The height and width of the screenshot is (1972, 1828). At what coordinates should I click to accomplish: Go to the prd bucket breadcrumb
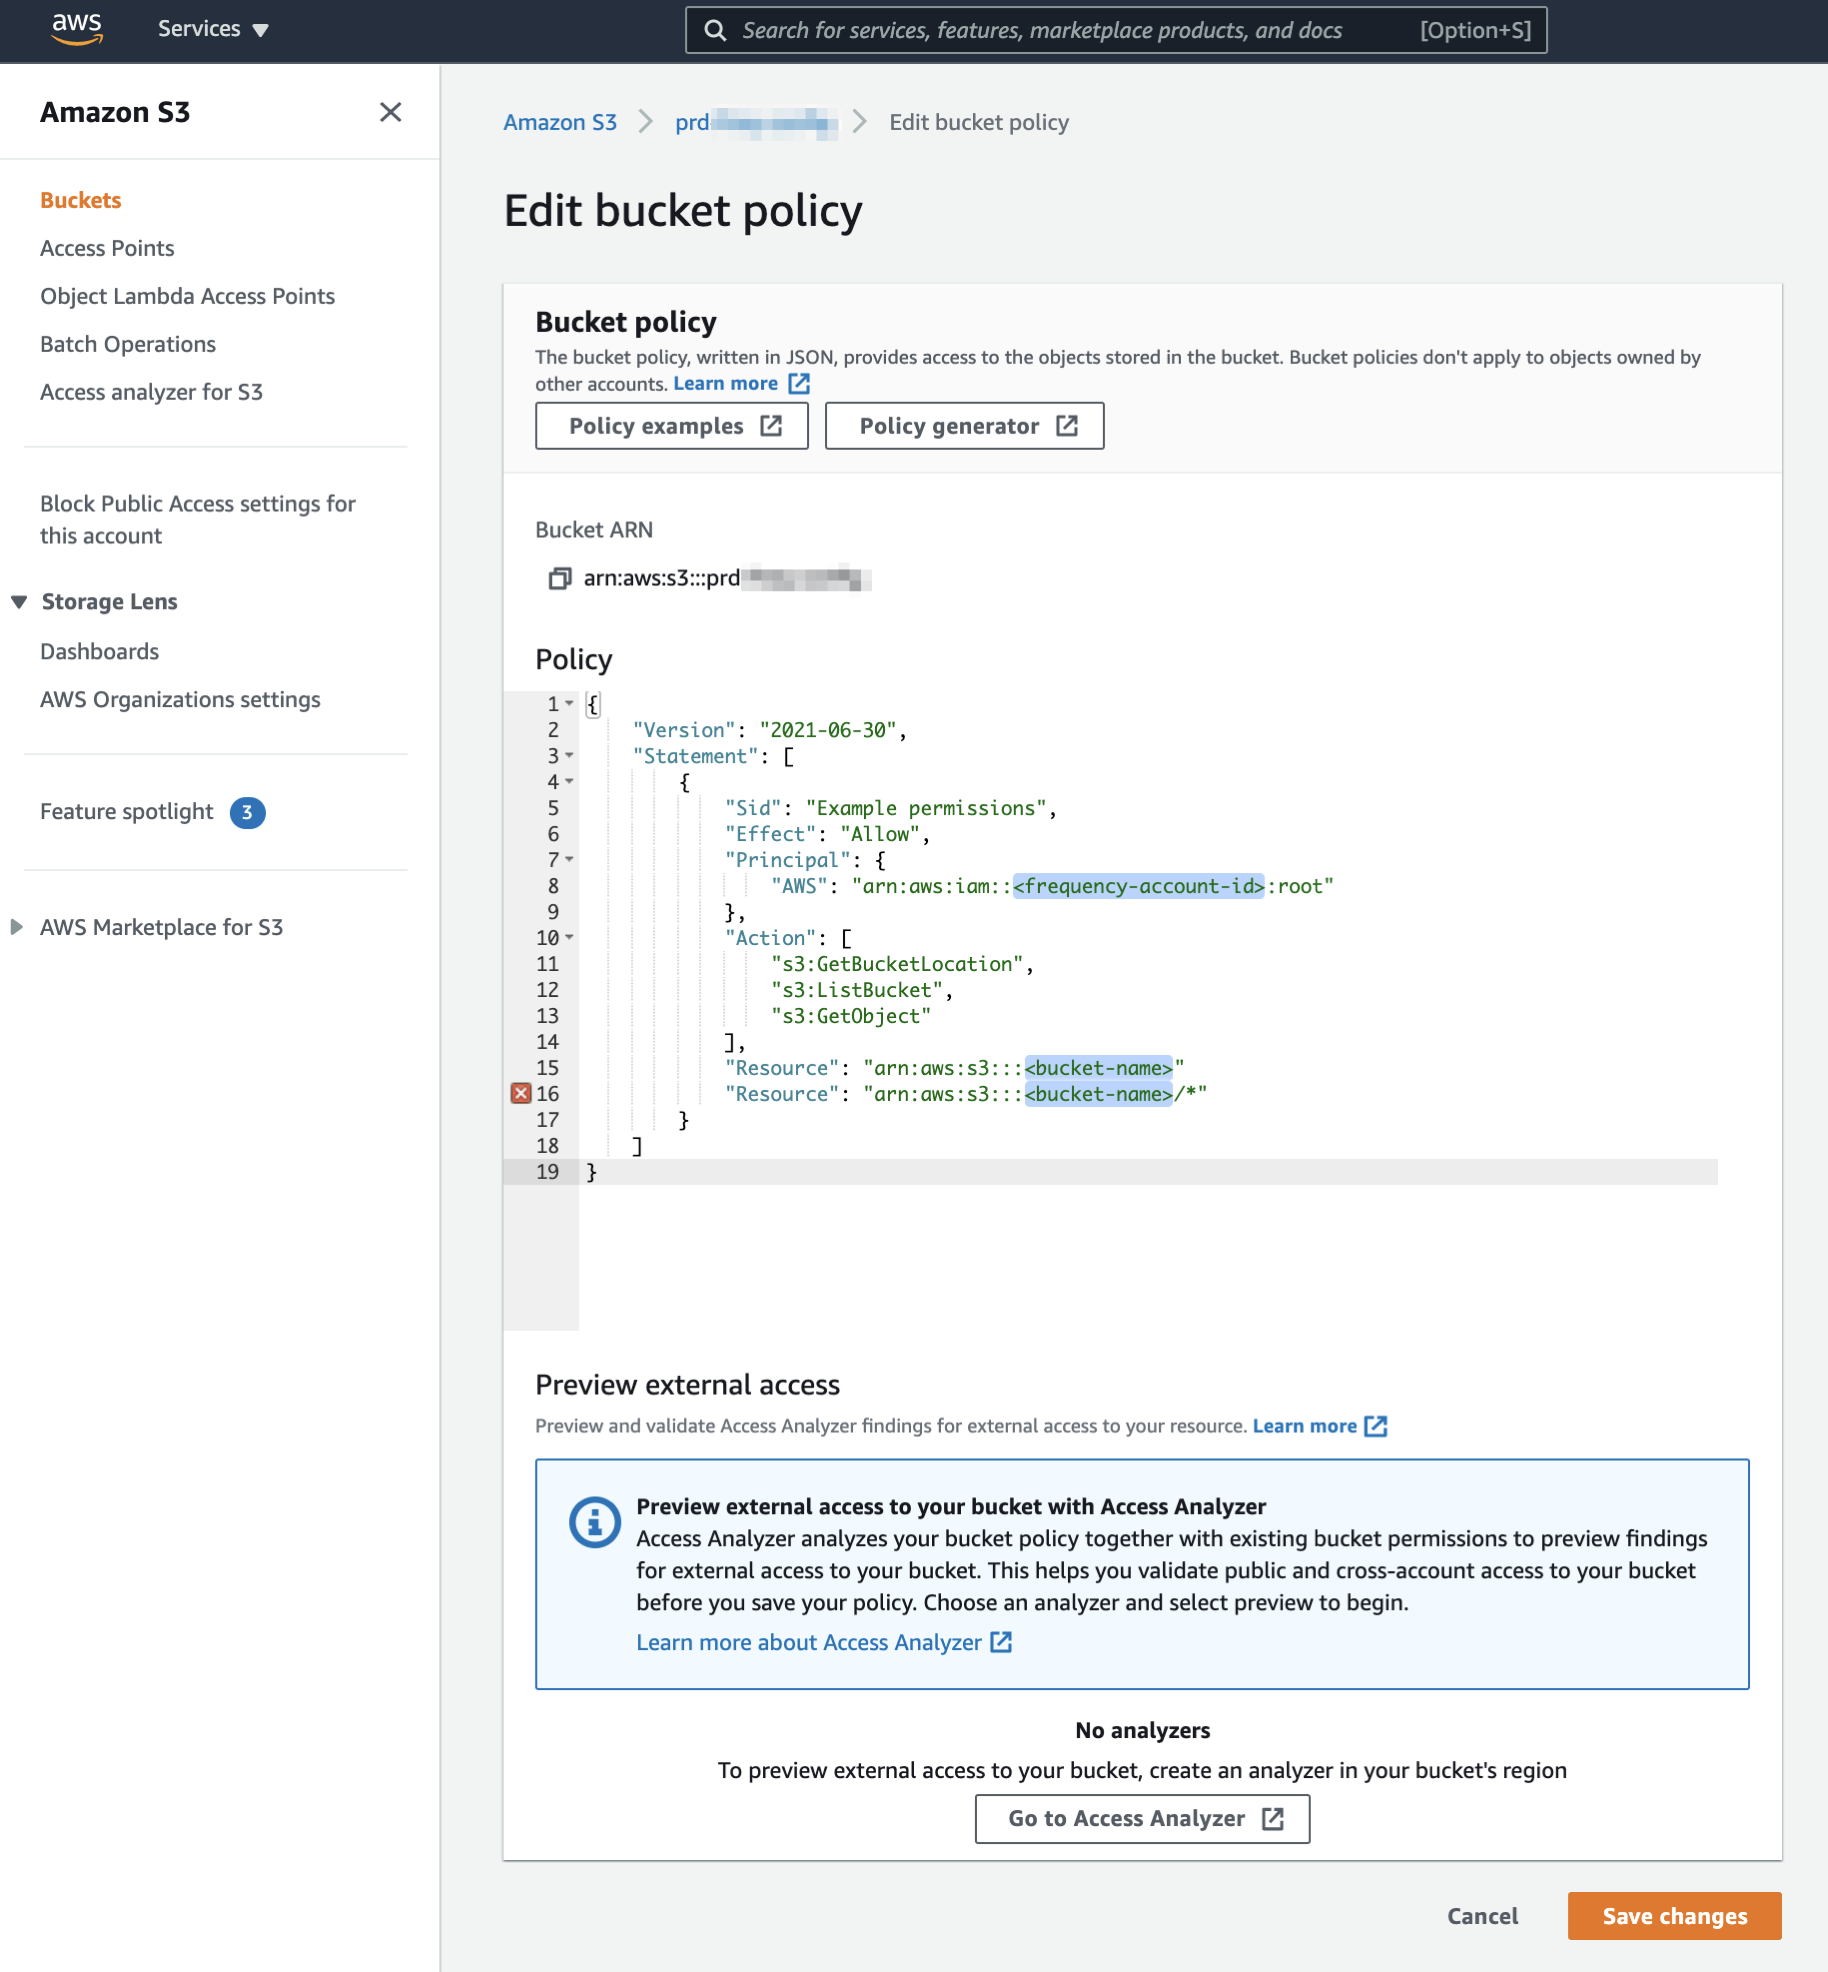[756, 122]
